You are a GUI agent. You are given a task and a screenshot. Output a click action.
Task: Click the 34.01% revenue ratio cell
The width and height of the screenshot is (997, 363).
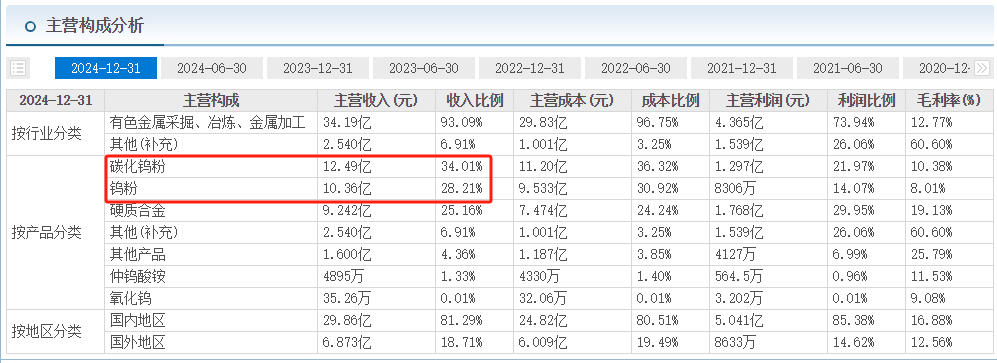click(461, 167)
